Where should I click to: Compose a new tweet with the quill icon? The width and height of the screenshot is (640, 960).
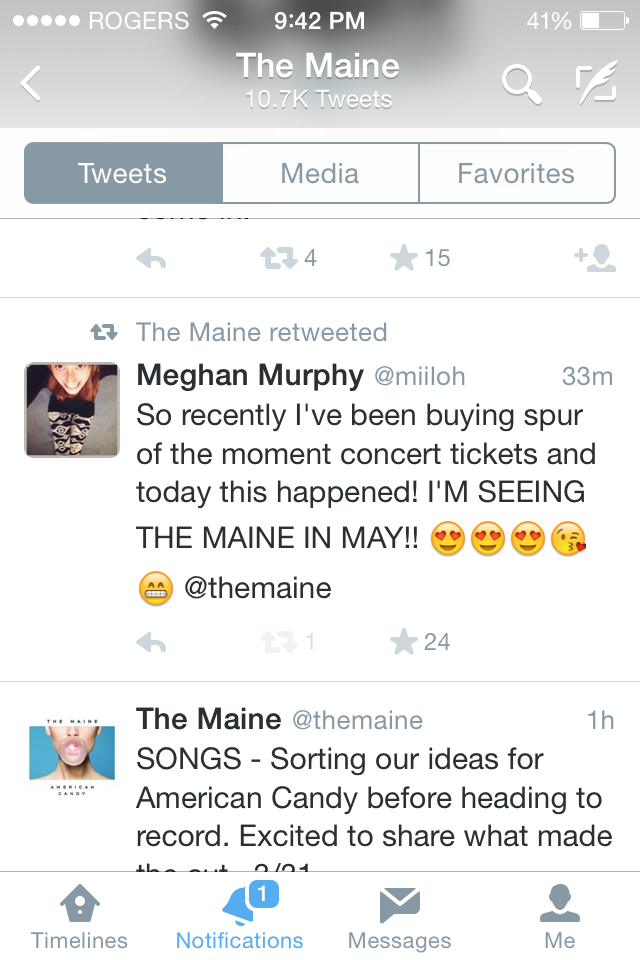click(597, 84)
